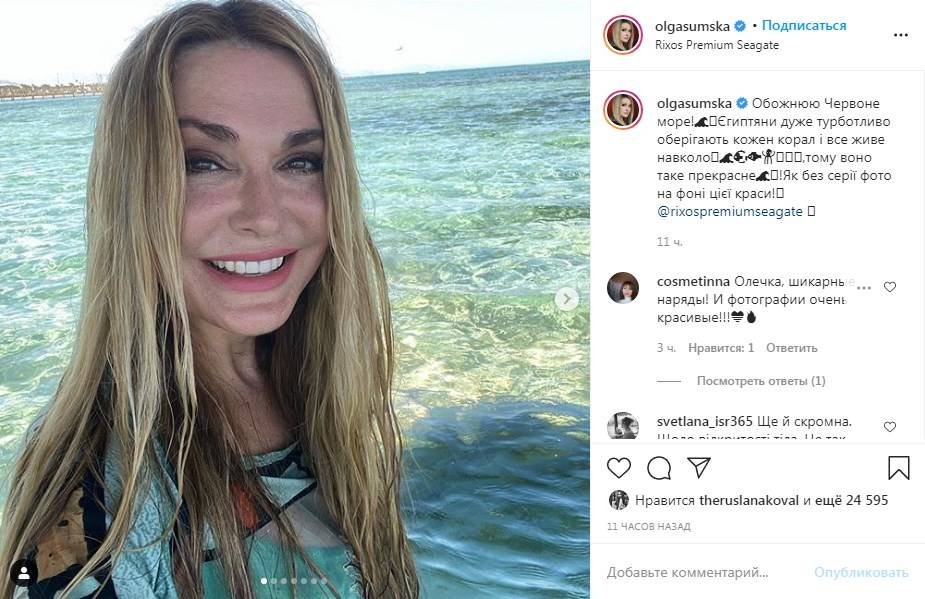Open the cosmetinna commenter avatar

click(623, 287)
